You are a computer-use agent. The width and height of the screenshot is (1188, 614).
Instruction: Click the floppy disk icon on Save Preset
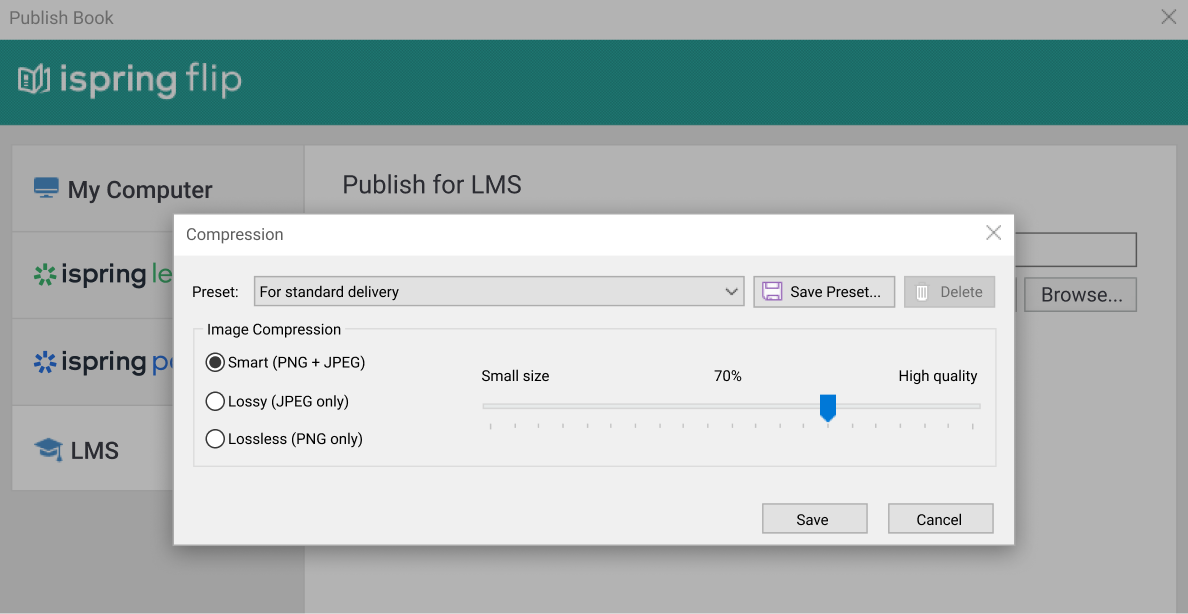[772, 291]
